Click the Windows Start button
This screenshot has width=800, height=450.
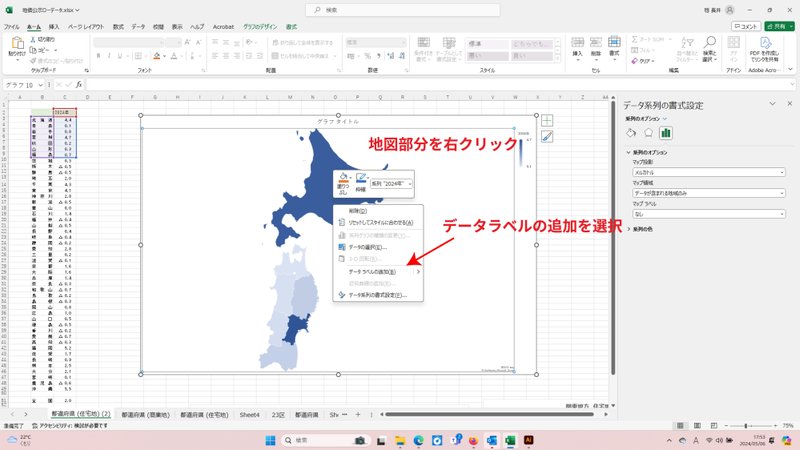coord(270,440)
